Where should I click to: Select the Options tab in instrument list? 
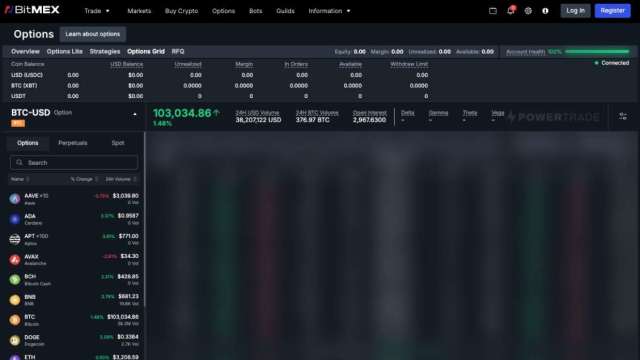click(x=28, y=143)
